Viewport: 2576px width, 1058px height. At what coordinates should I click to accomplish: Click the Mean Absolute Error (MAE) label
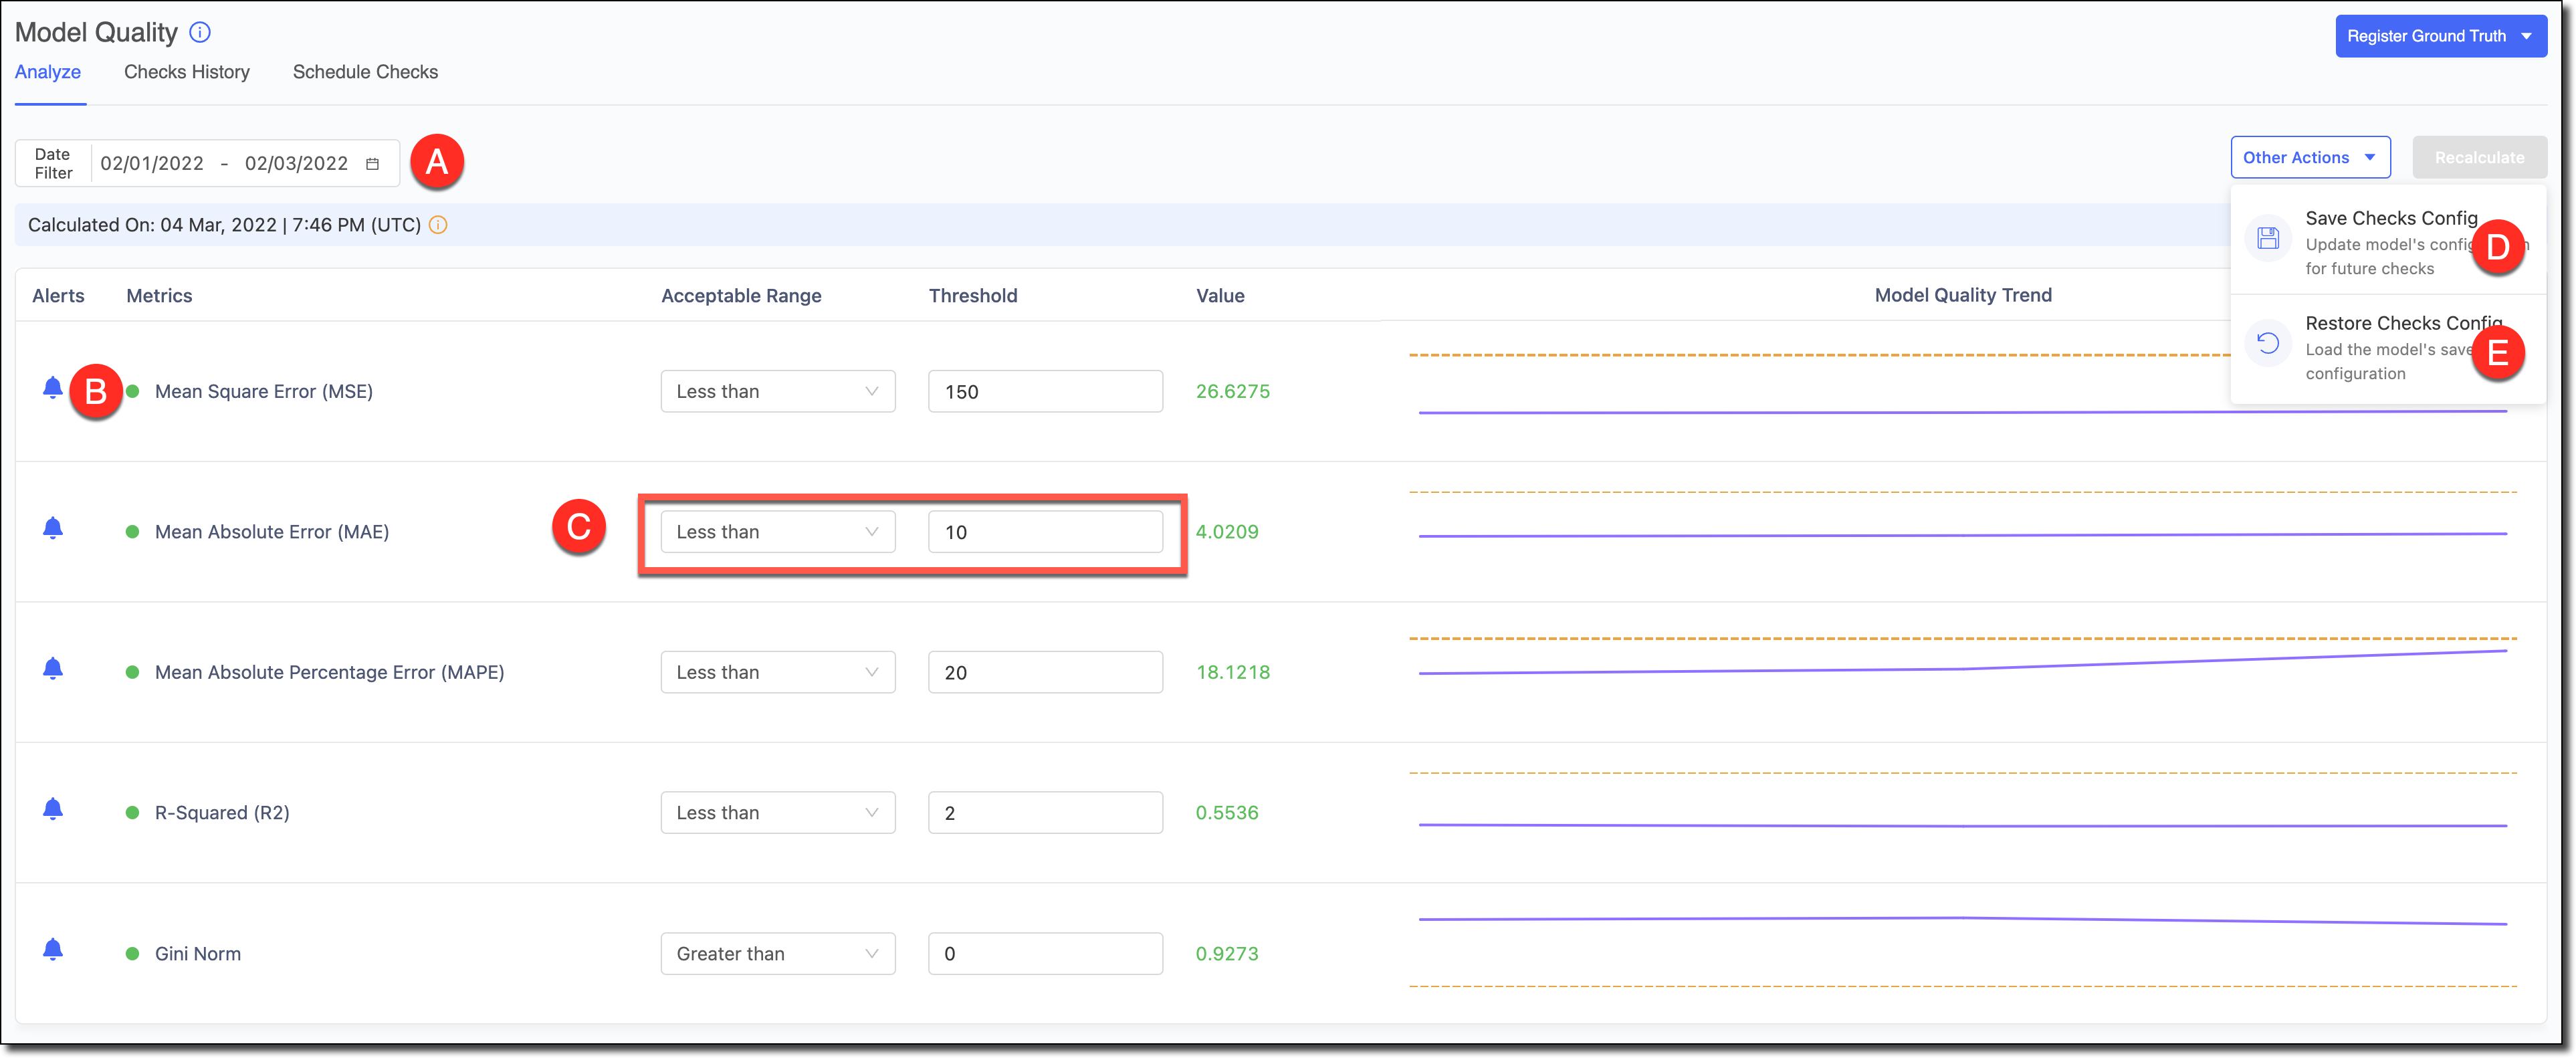tap(272, 532)
